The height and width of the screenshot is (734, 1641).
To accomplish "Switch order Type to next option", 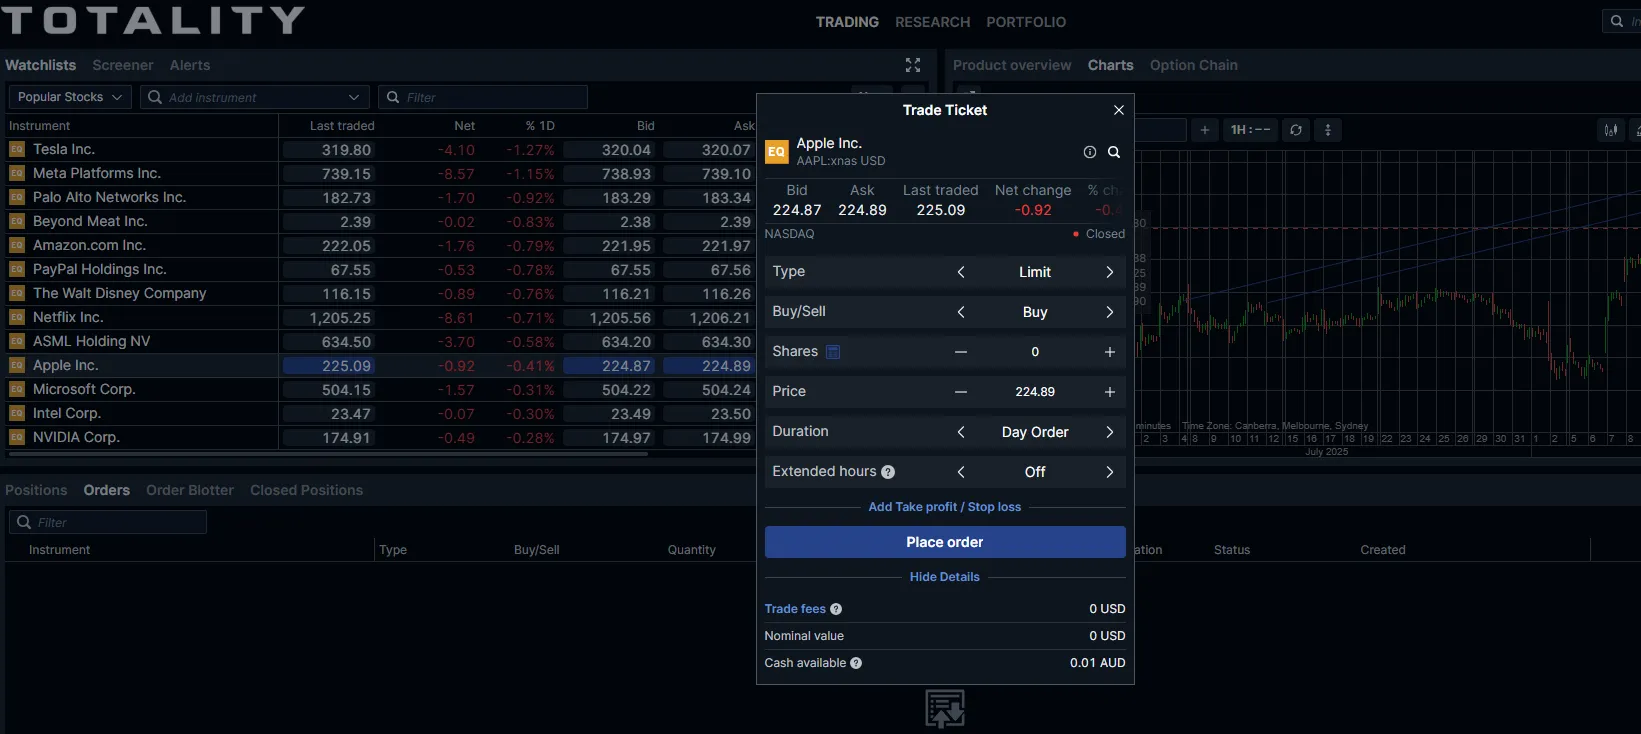I will point(1109,272).
